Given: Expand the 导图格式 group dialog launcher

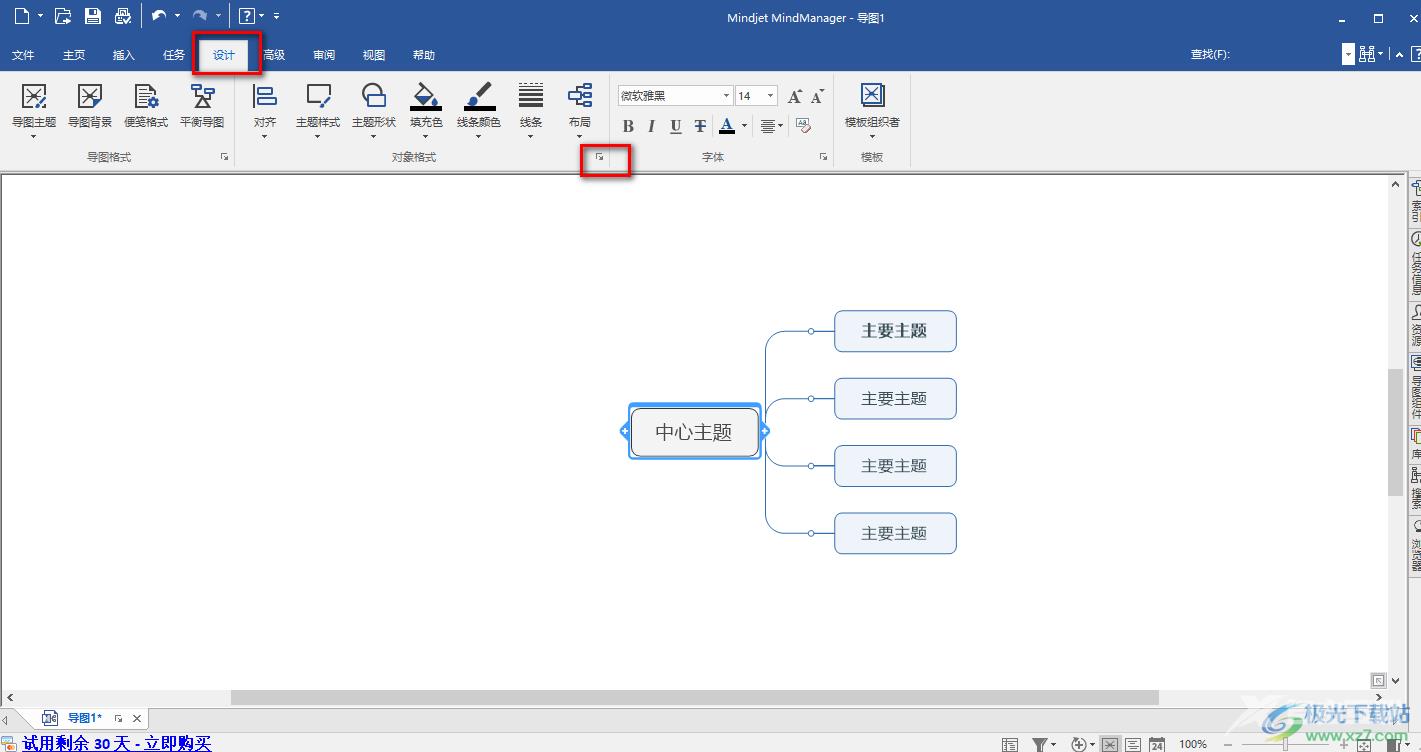Looking at the screenshot, I should pos(225,157).
